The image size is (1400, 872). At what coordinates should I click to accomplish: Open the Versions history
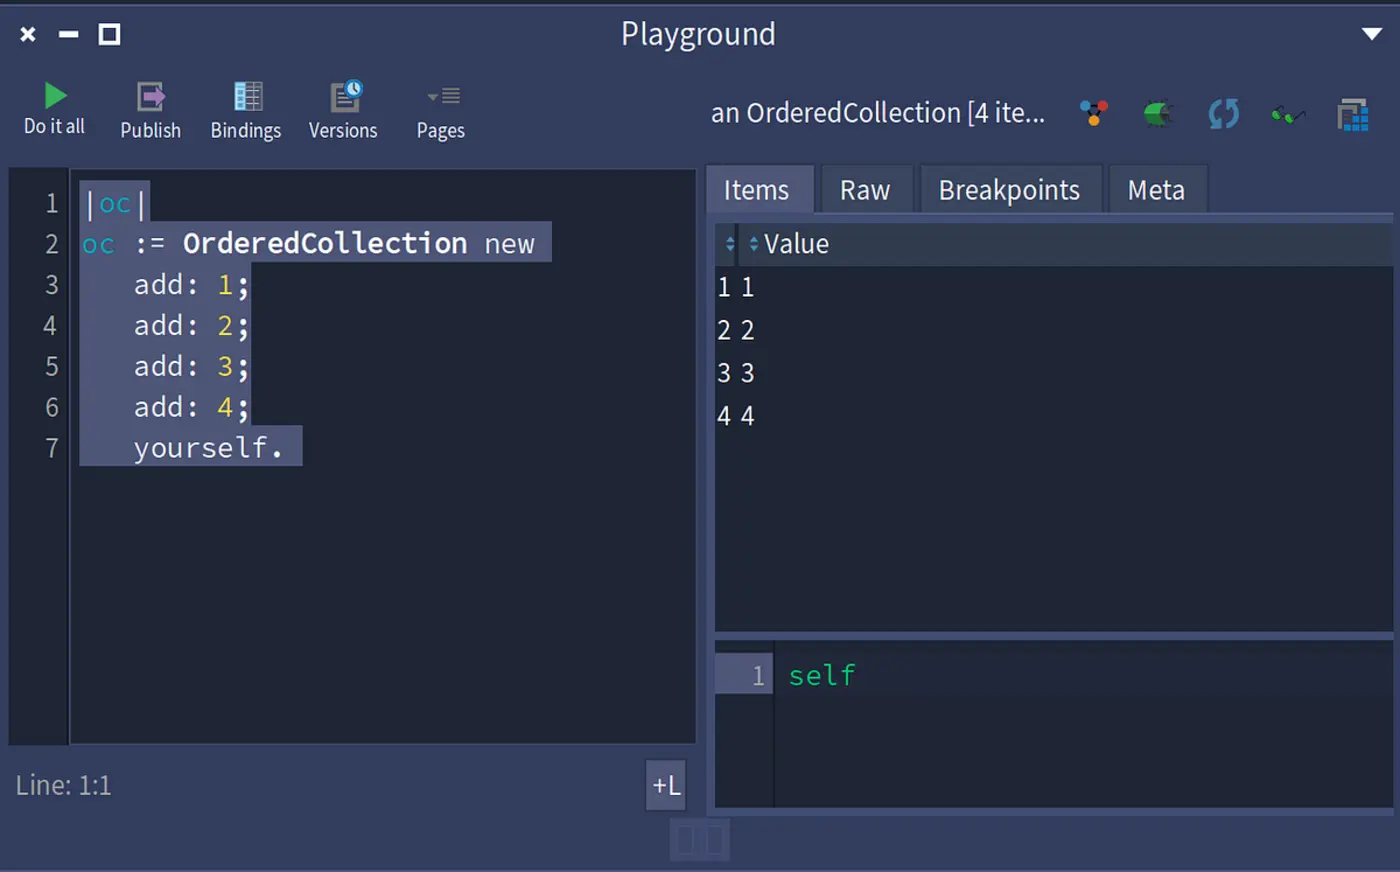click(x=344, y=110)
